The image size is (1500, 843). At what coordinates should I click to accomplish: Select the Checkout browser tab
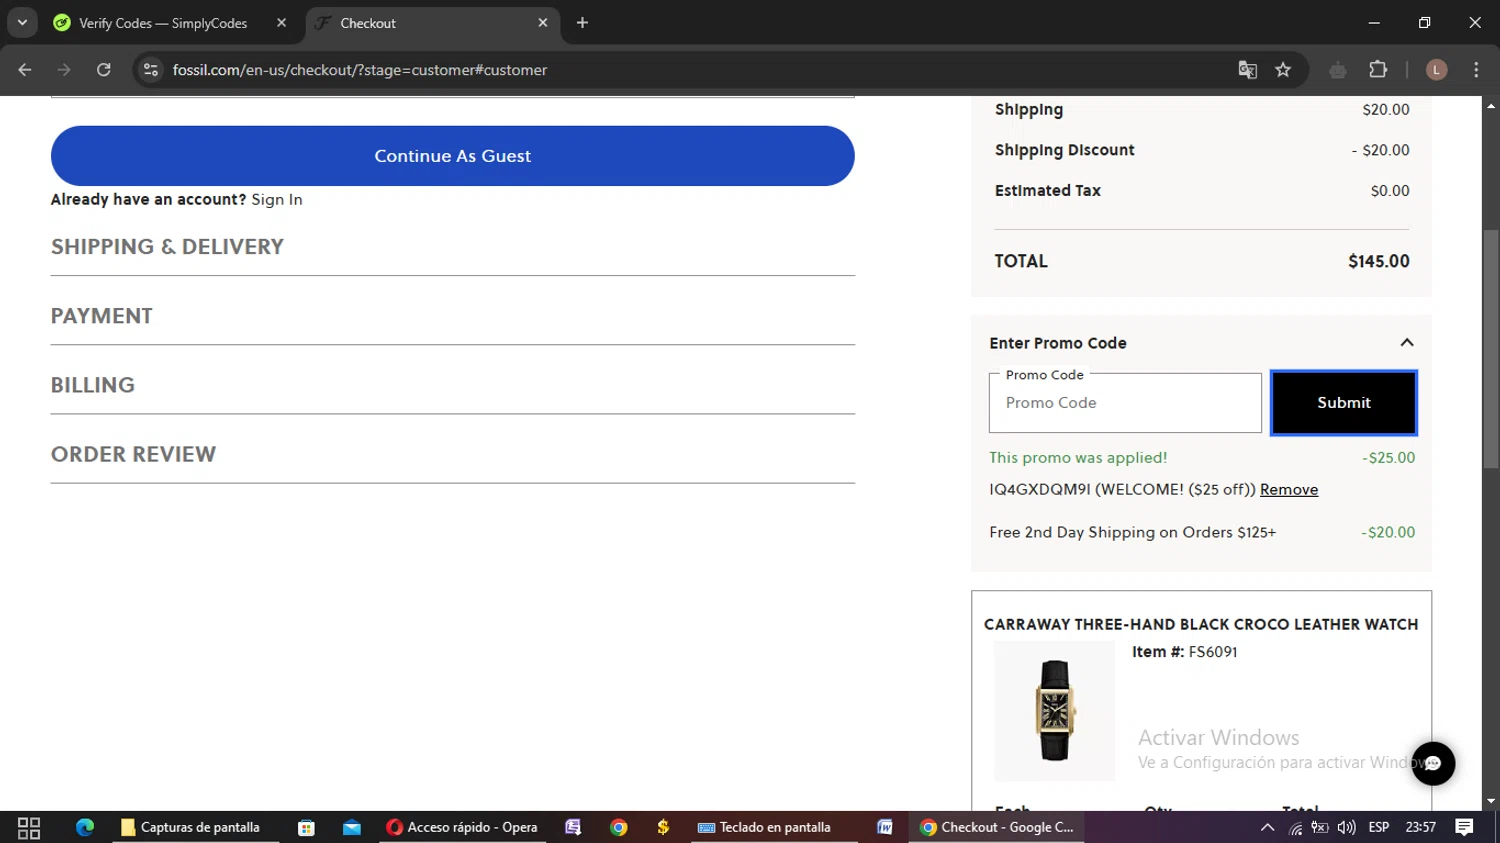pos(430,23)
